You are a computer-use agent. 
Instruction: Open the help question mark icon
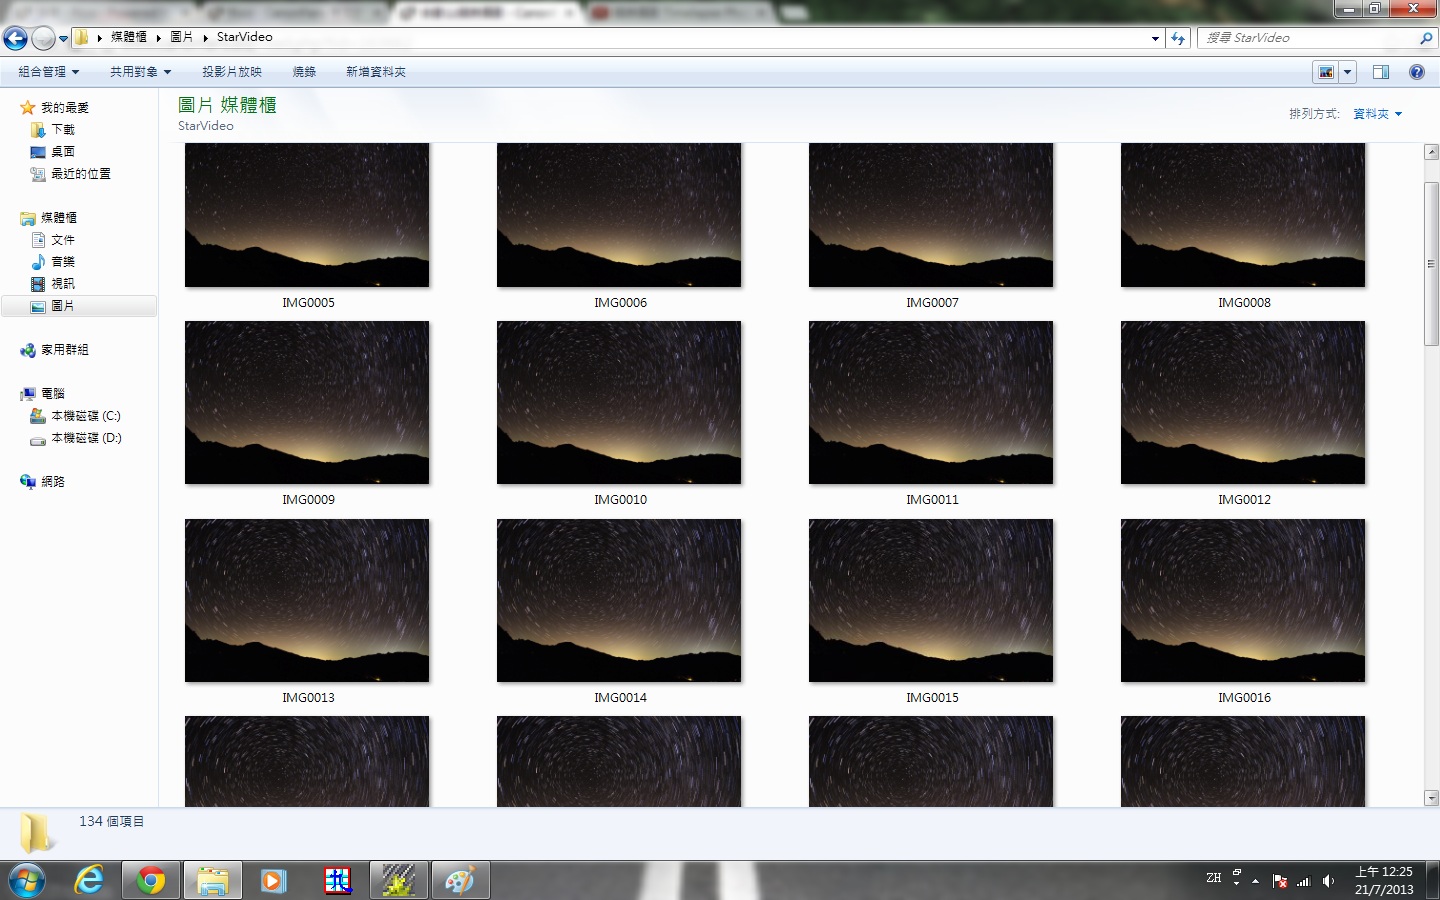(1416, 72)
